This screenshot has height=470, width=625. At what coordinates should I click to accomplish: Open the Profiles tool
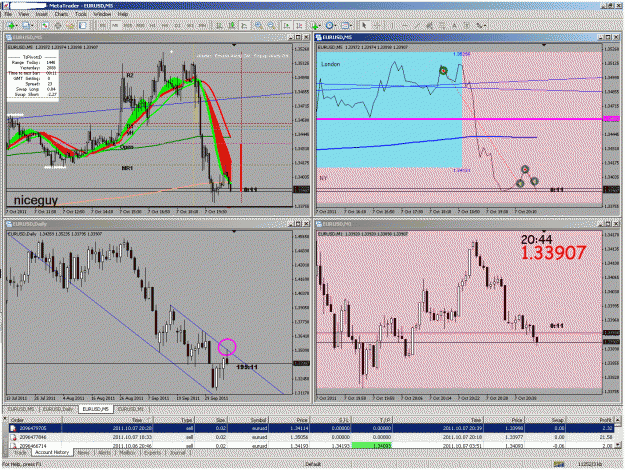[x=26, y=26]
